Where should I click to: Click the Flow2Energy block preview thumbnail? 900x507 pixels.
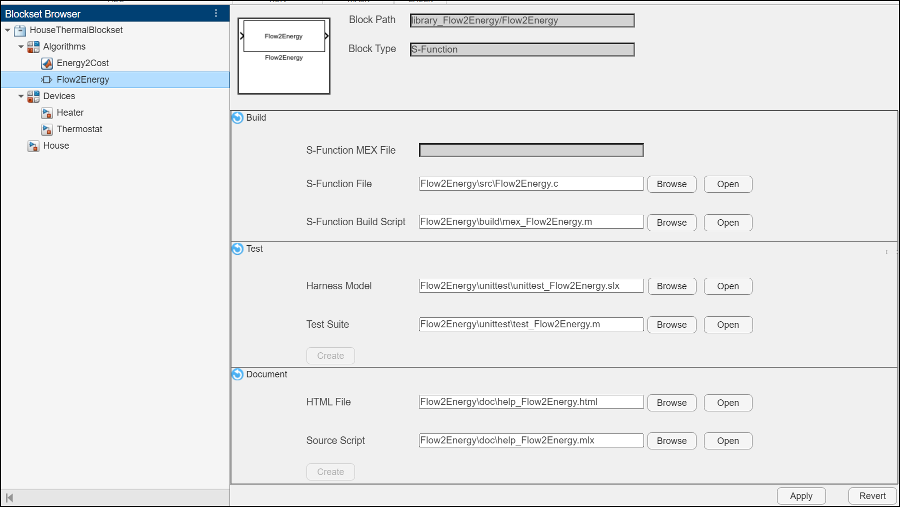pos(284,56)
